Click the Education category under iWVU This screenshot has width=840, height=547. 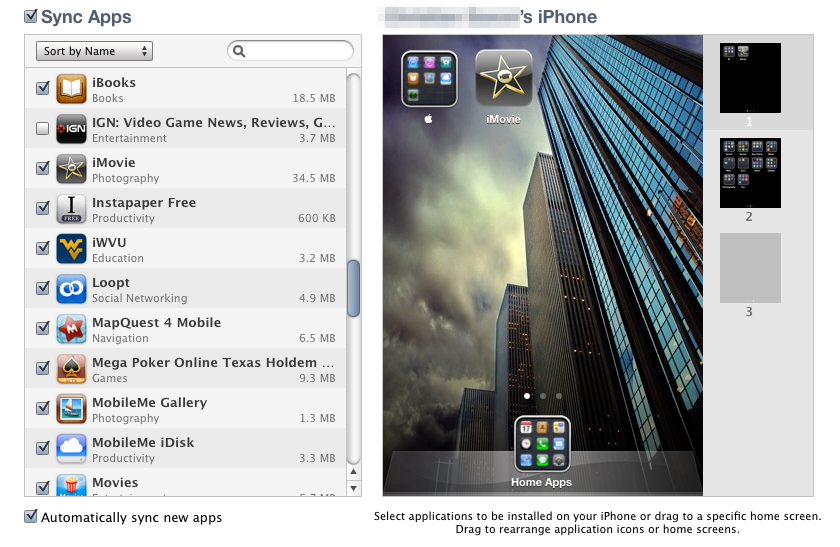coord(118,258)
